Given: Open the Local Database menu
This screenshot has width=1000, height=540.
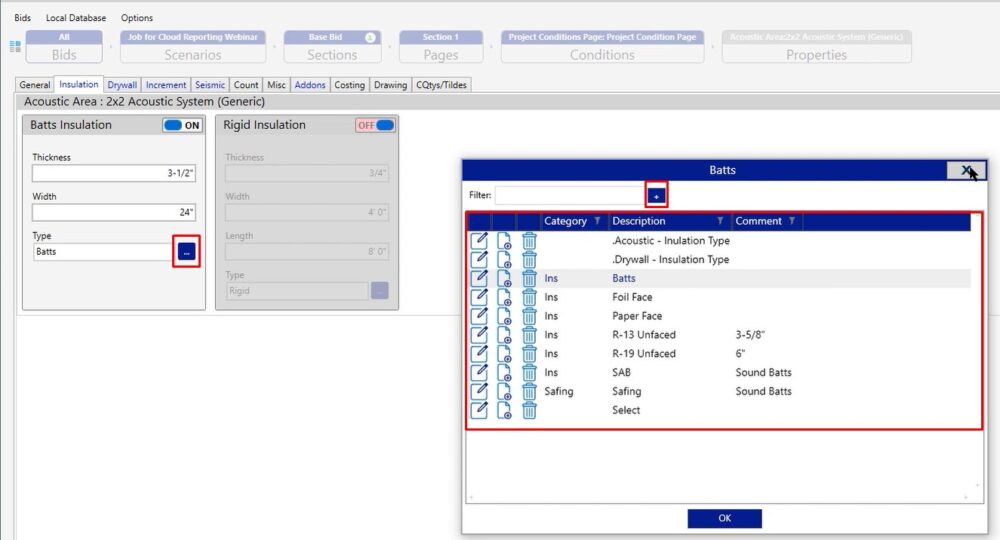Looking at the screenshot, I should pos(76,18).
